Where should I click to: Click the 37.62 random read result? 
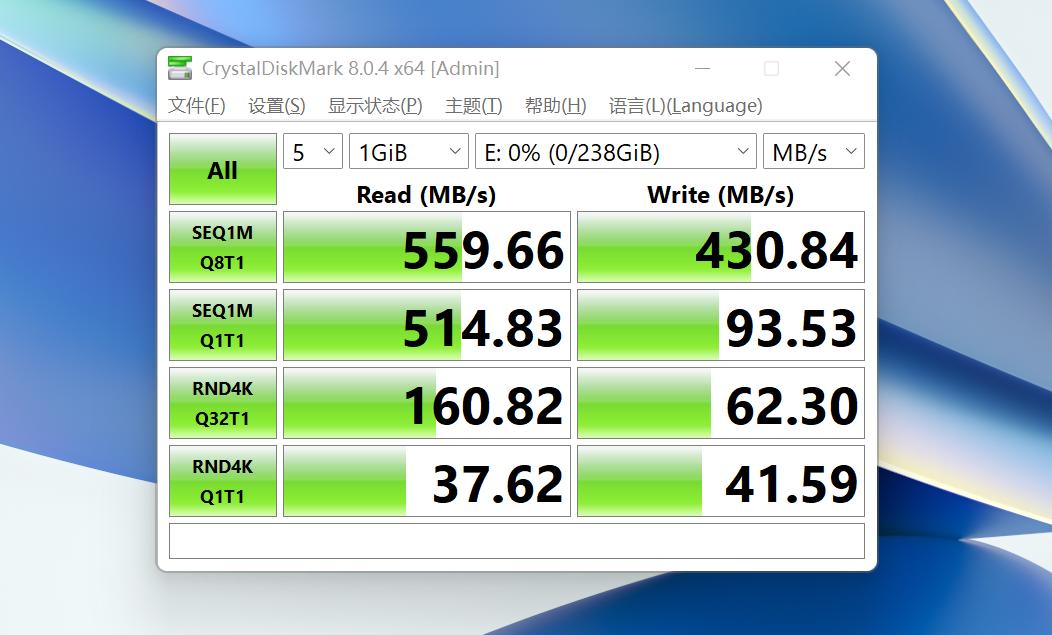tap(427, 481)
